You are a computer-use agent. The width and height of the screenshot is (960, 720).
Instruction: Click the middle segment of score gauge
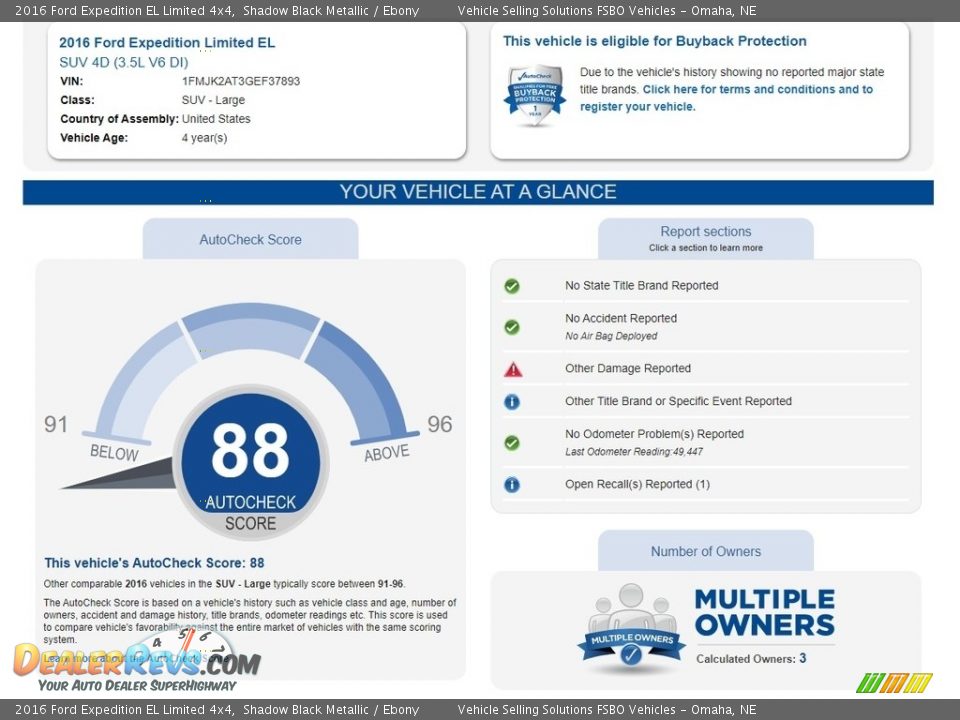[250, 329]
